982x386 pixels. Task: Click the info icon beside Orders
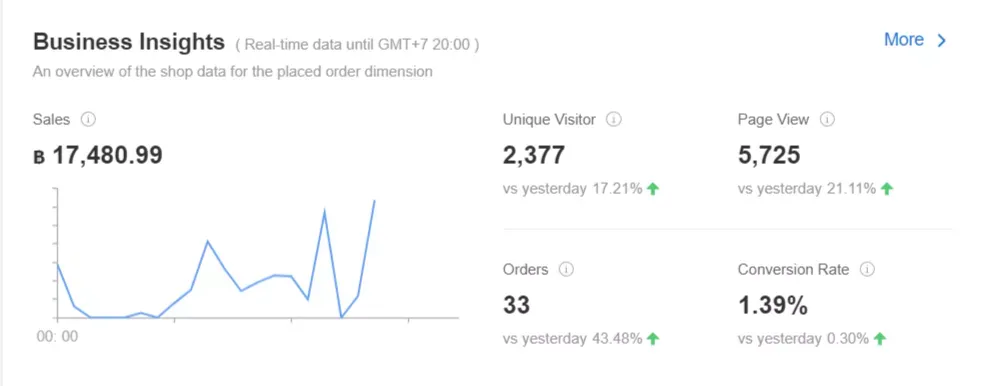pos(566,269)
